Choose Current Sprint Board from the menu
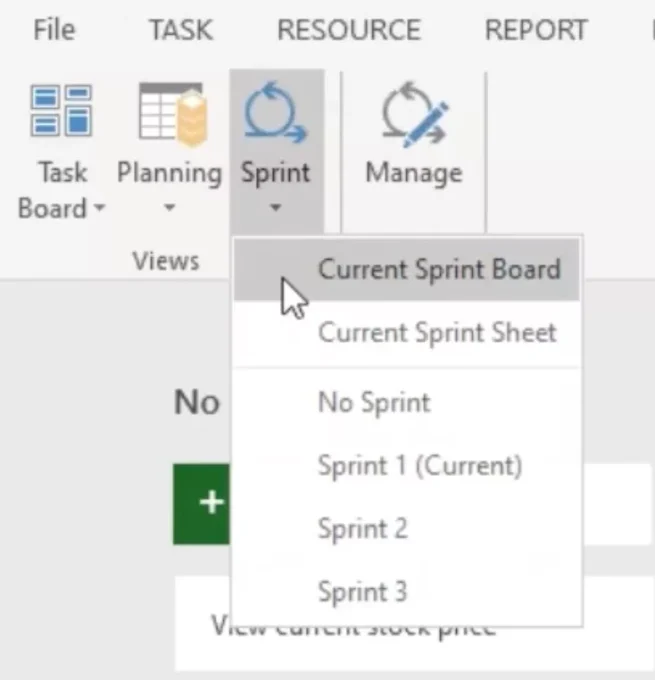 (406, 269)
